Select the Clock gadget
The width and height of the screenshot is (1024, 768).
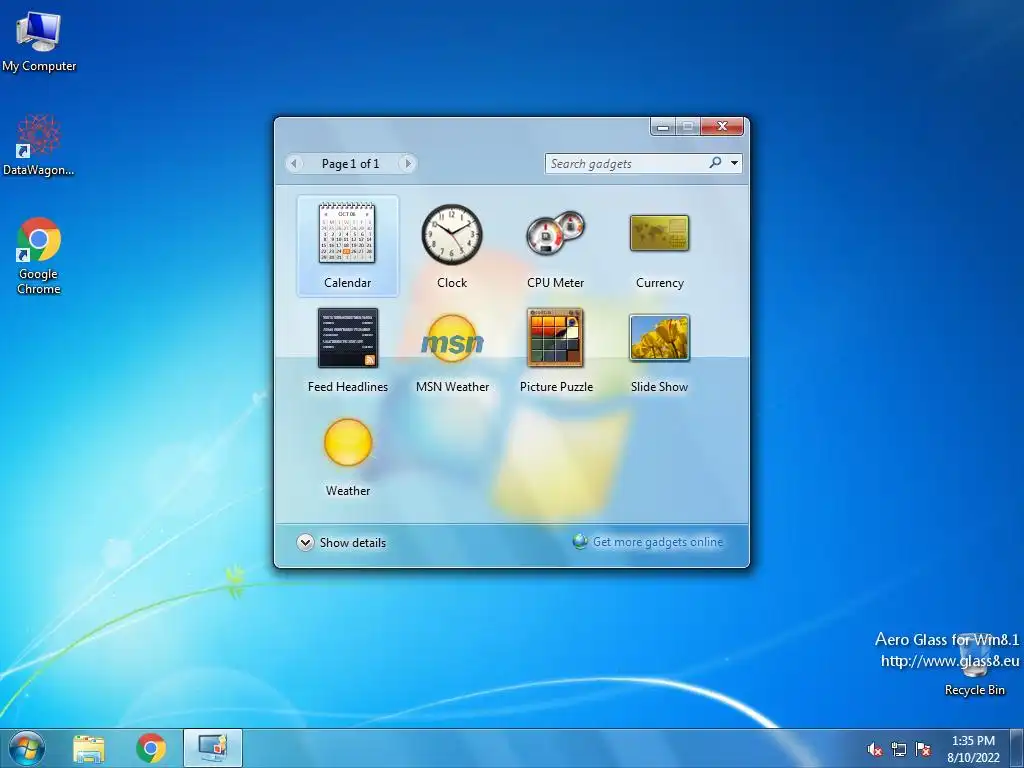click(452, 246)
